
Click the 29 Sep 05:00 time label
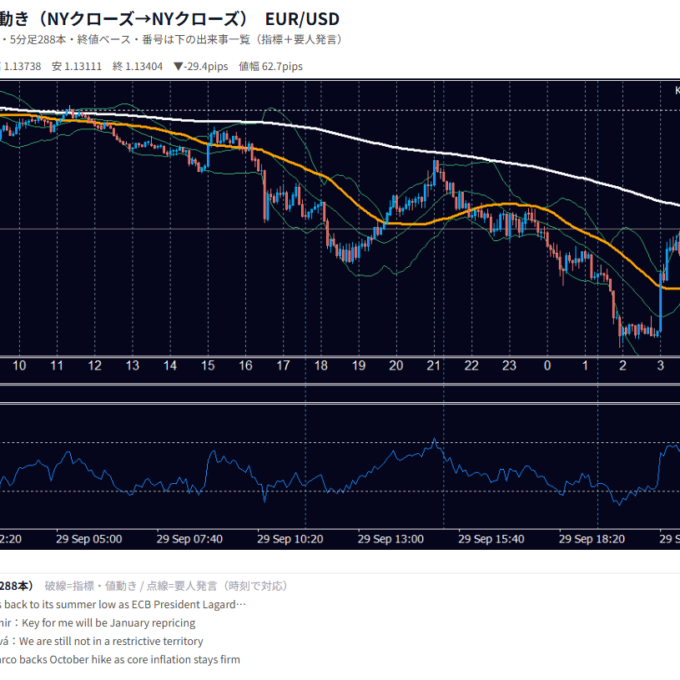89,539
